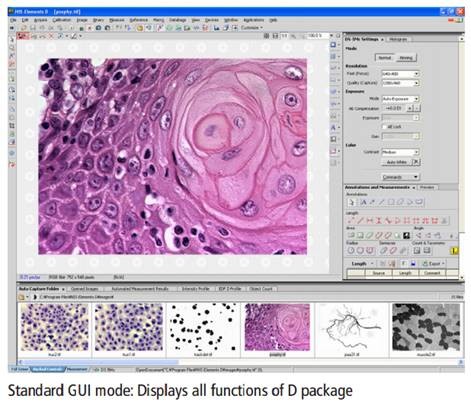
Task: Click the yellow warning icon in measurements panel
Action: point(454,251)
